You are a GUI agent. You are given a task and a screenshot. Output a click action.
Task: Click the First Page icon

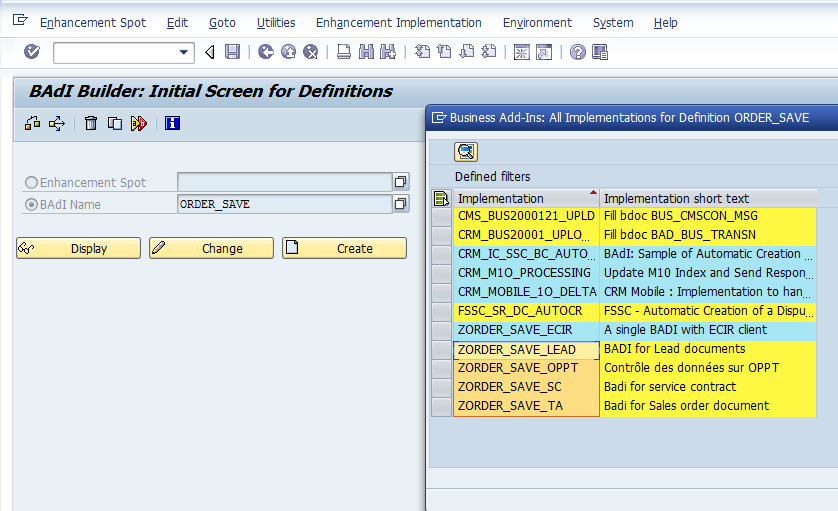[422, 52]
